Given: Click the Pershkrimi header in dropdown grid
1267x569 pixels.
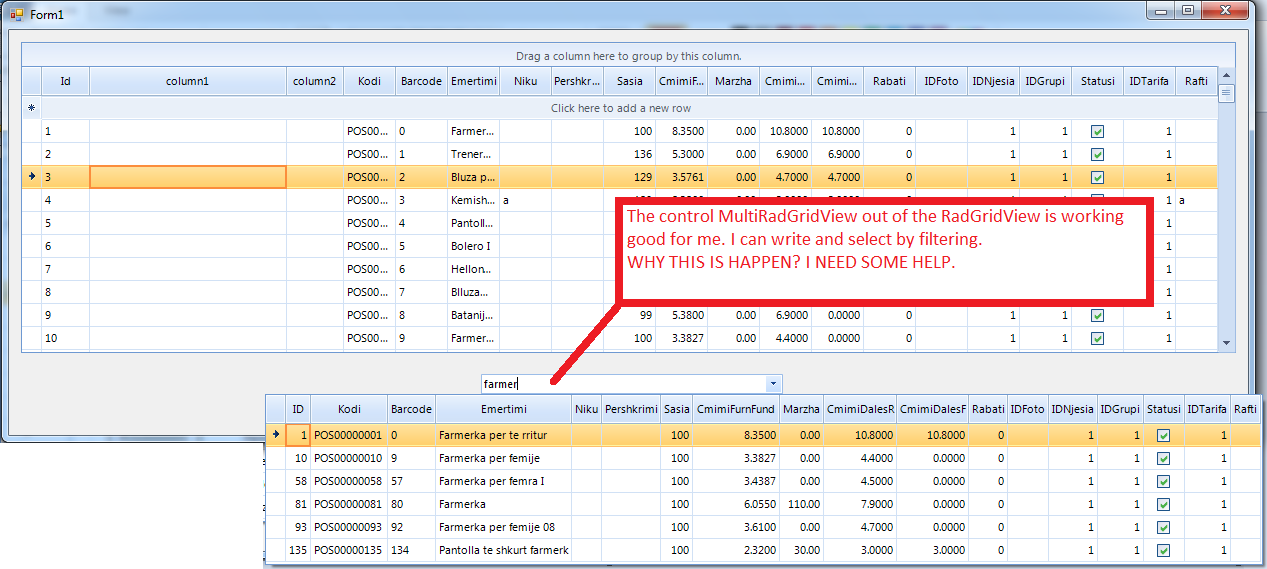Looking at the screenshot, I should [631, 409].
